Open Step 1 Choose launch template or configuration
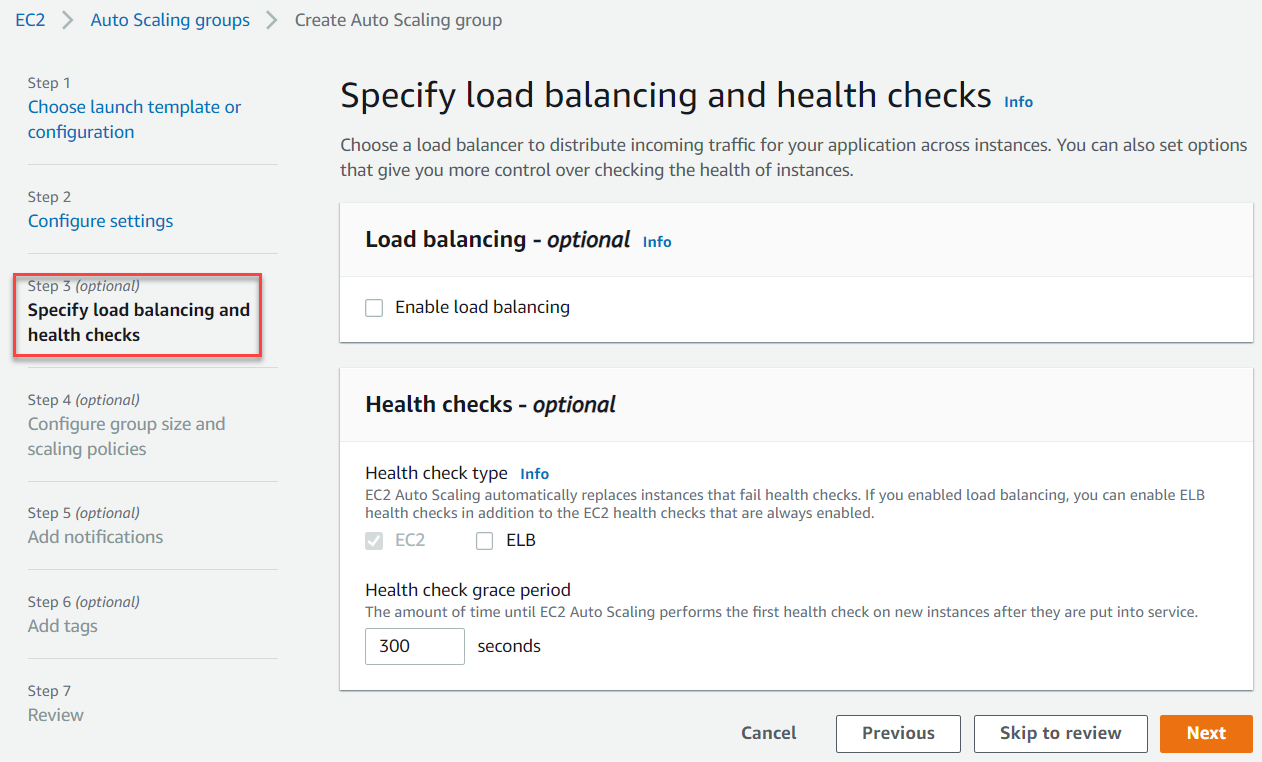 (134, 119)
